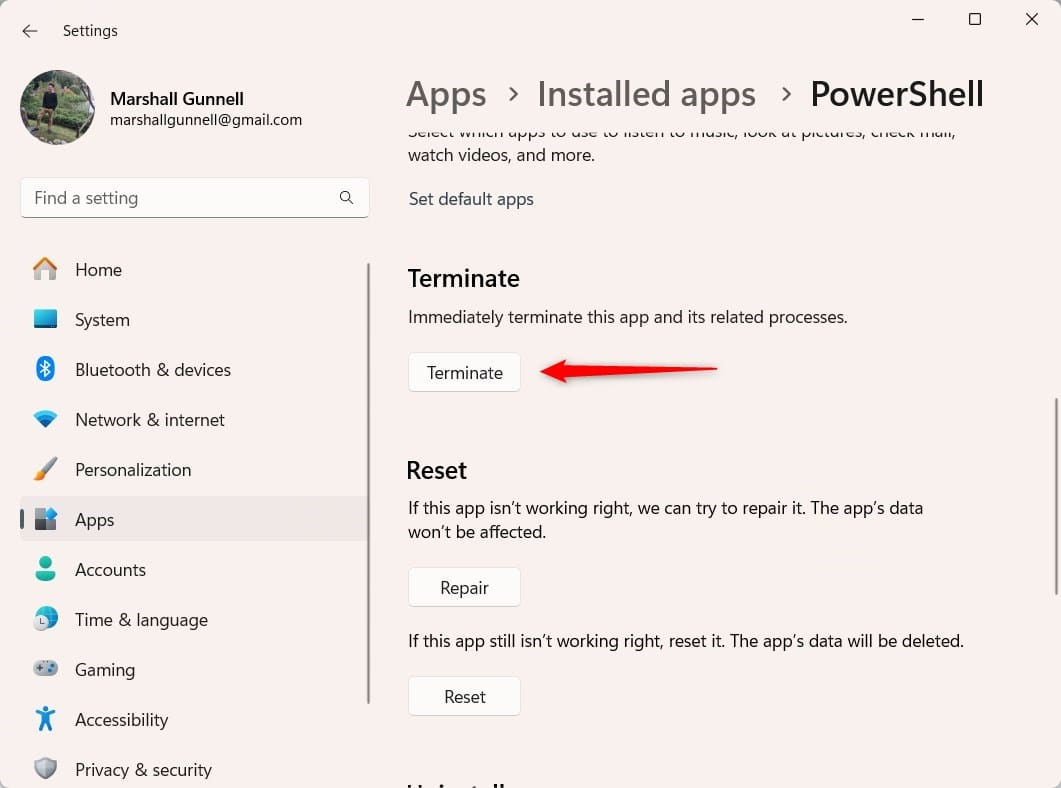The width and height of the screenshot is (1061, 788).
Task: Click the back arrow icon
Action: (29, 31)
